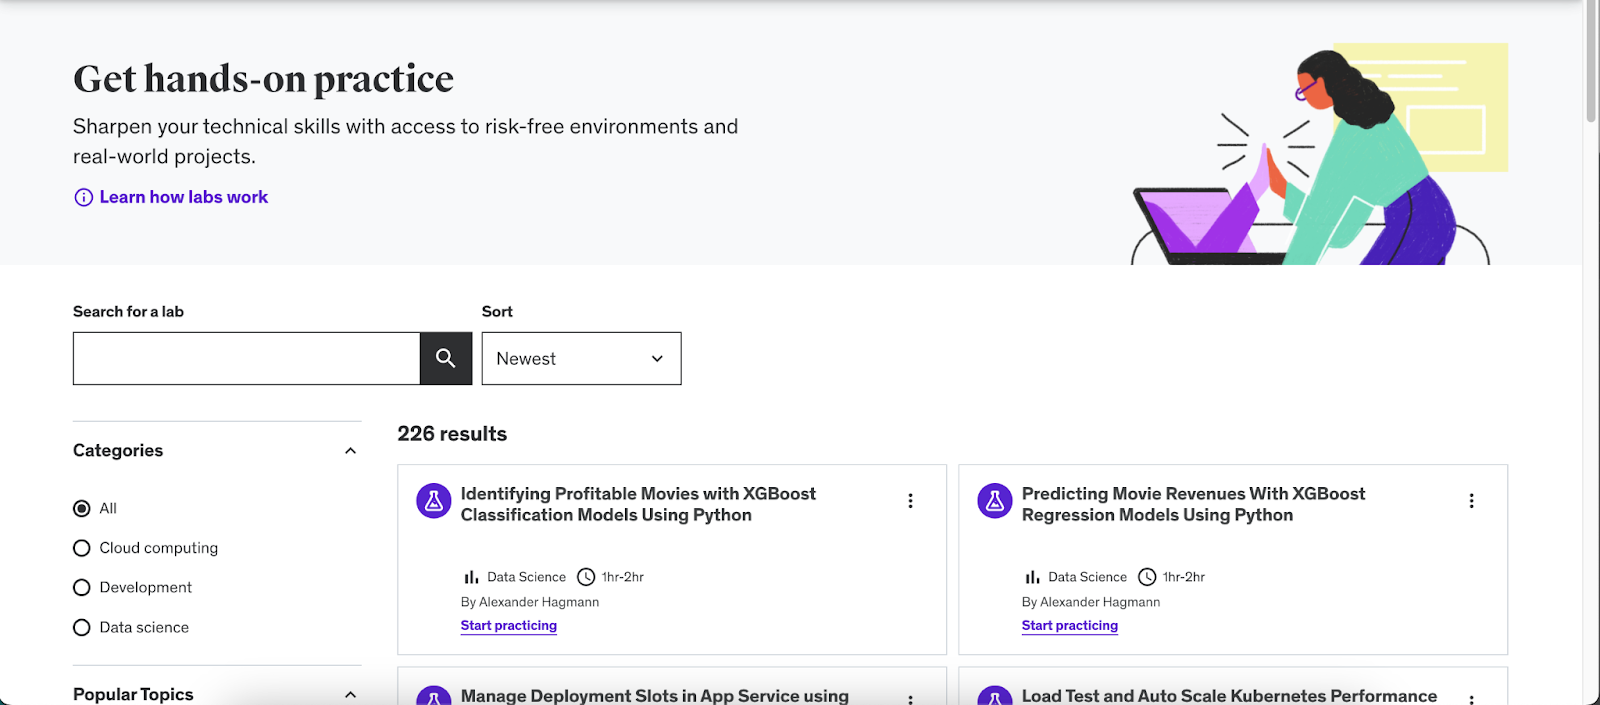Image resolution: width=1600 pixels, height=705 pixels.
Task: Choose the Development category option
Action: (82, 588)
